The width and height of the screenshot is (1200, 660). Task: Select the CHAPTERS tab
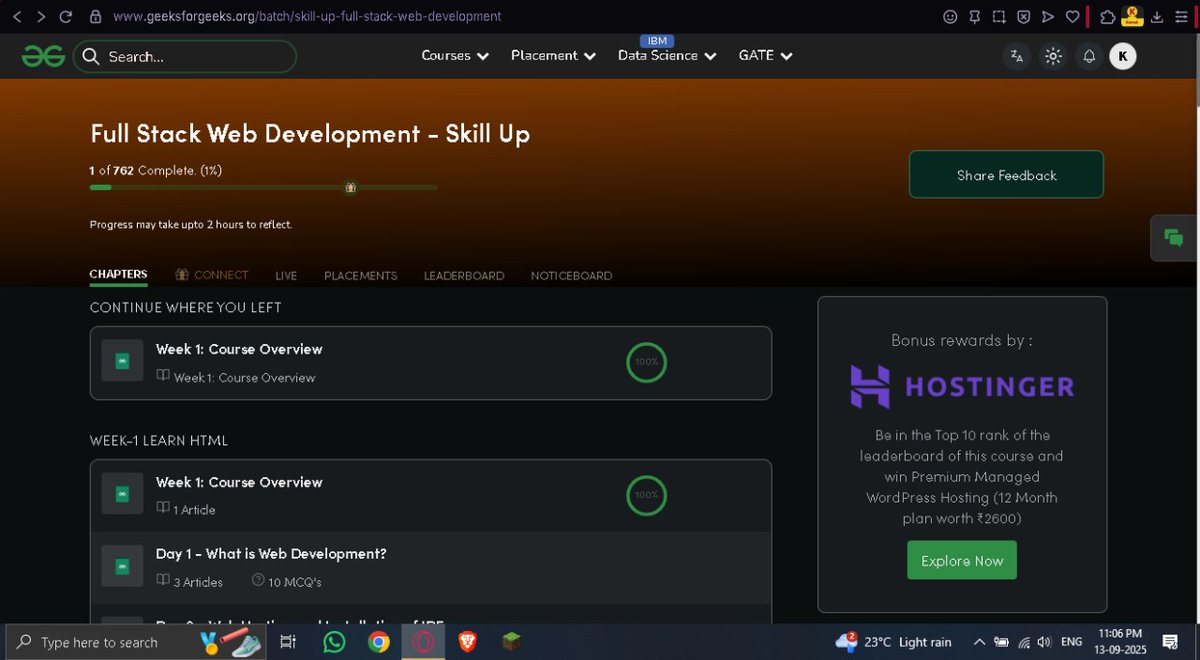pos(118,274)
